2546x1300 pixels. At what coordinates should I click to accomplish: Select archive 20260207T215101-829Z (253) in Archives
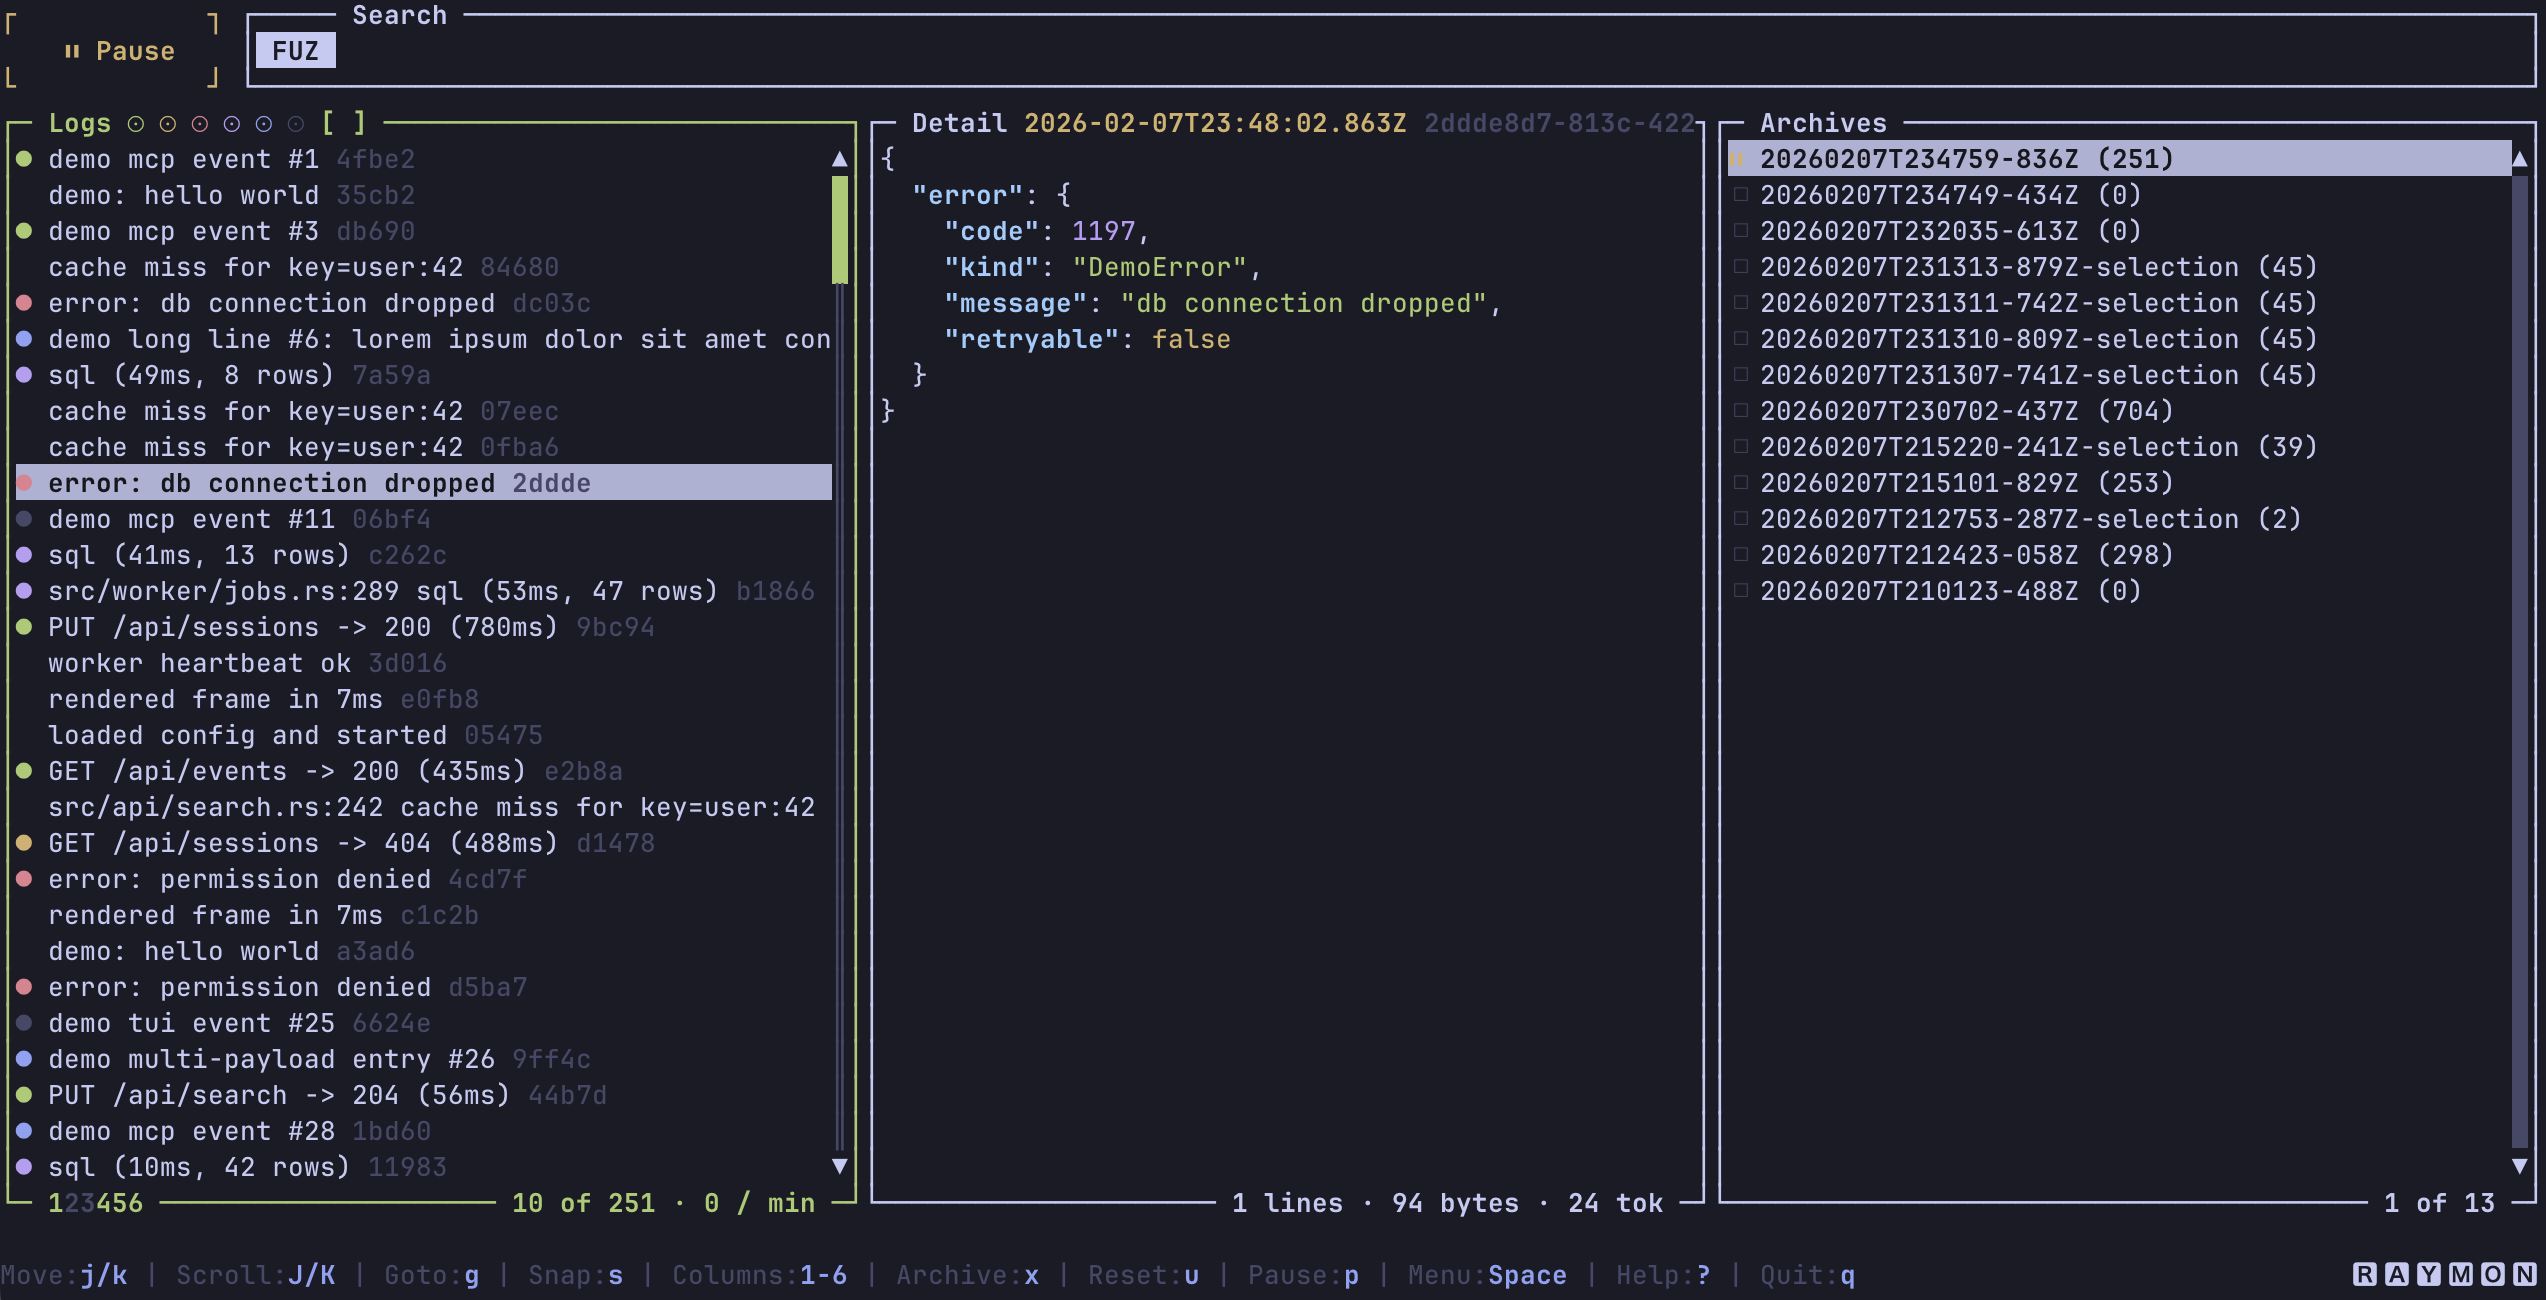point(1966,482)
